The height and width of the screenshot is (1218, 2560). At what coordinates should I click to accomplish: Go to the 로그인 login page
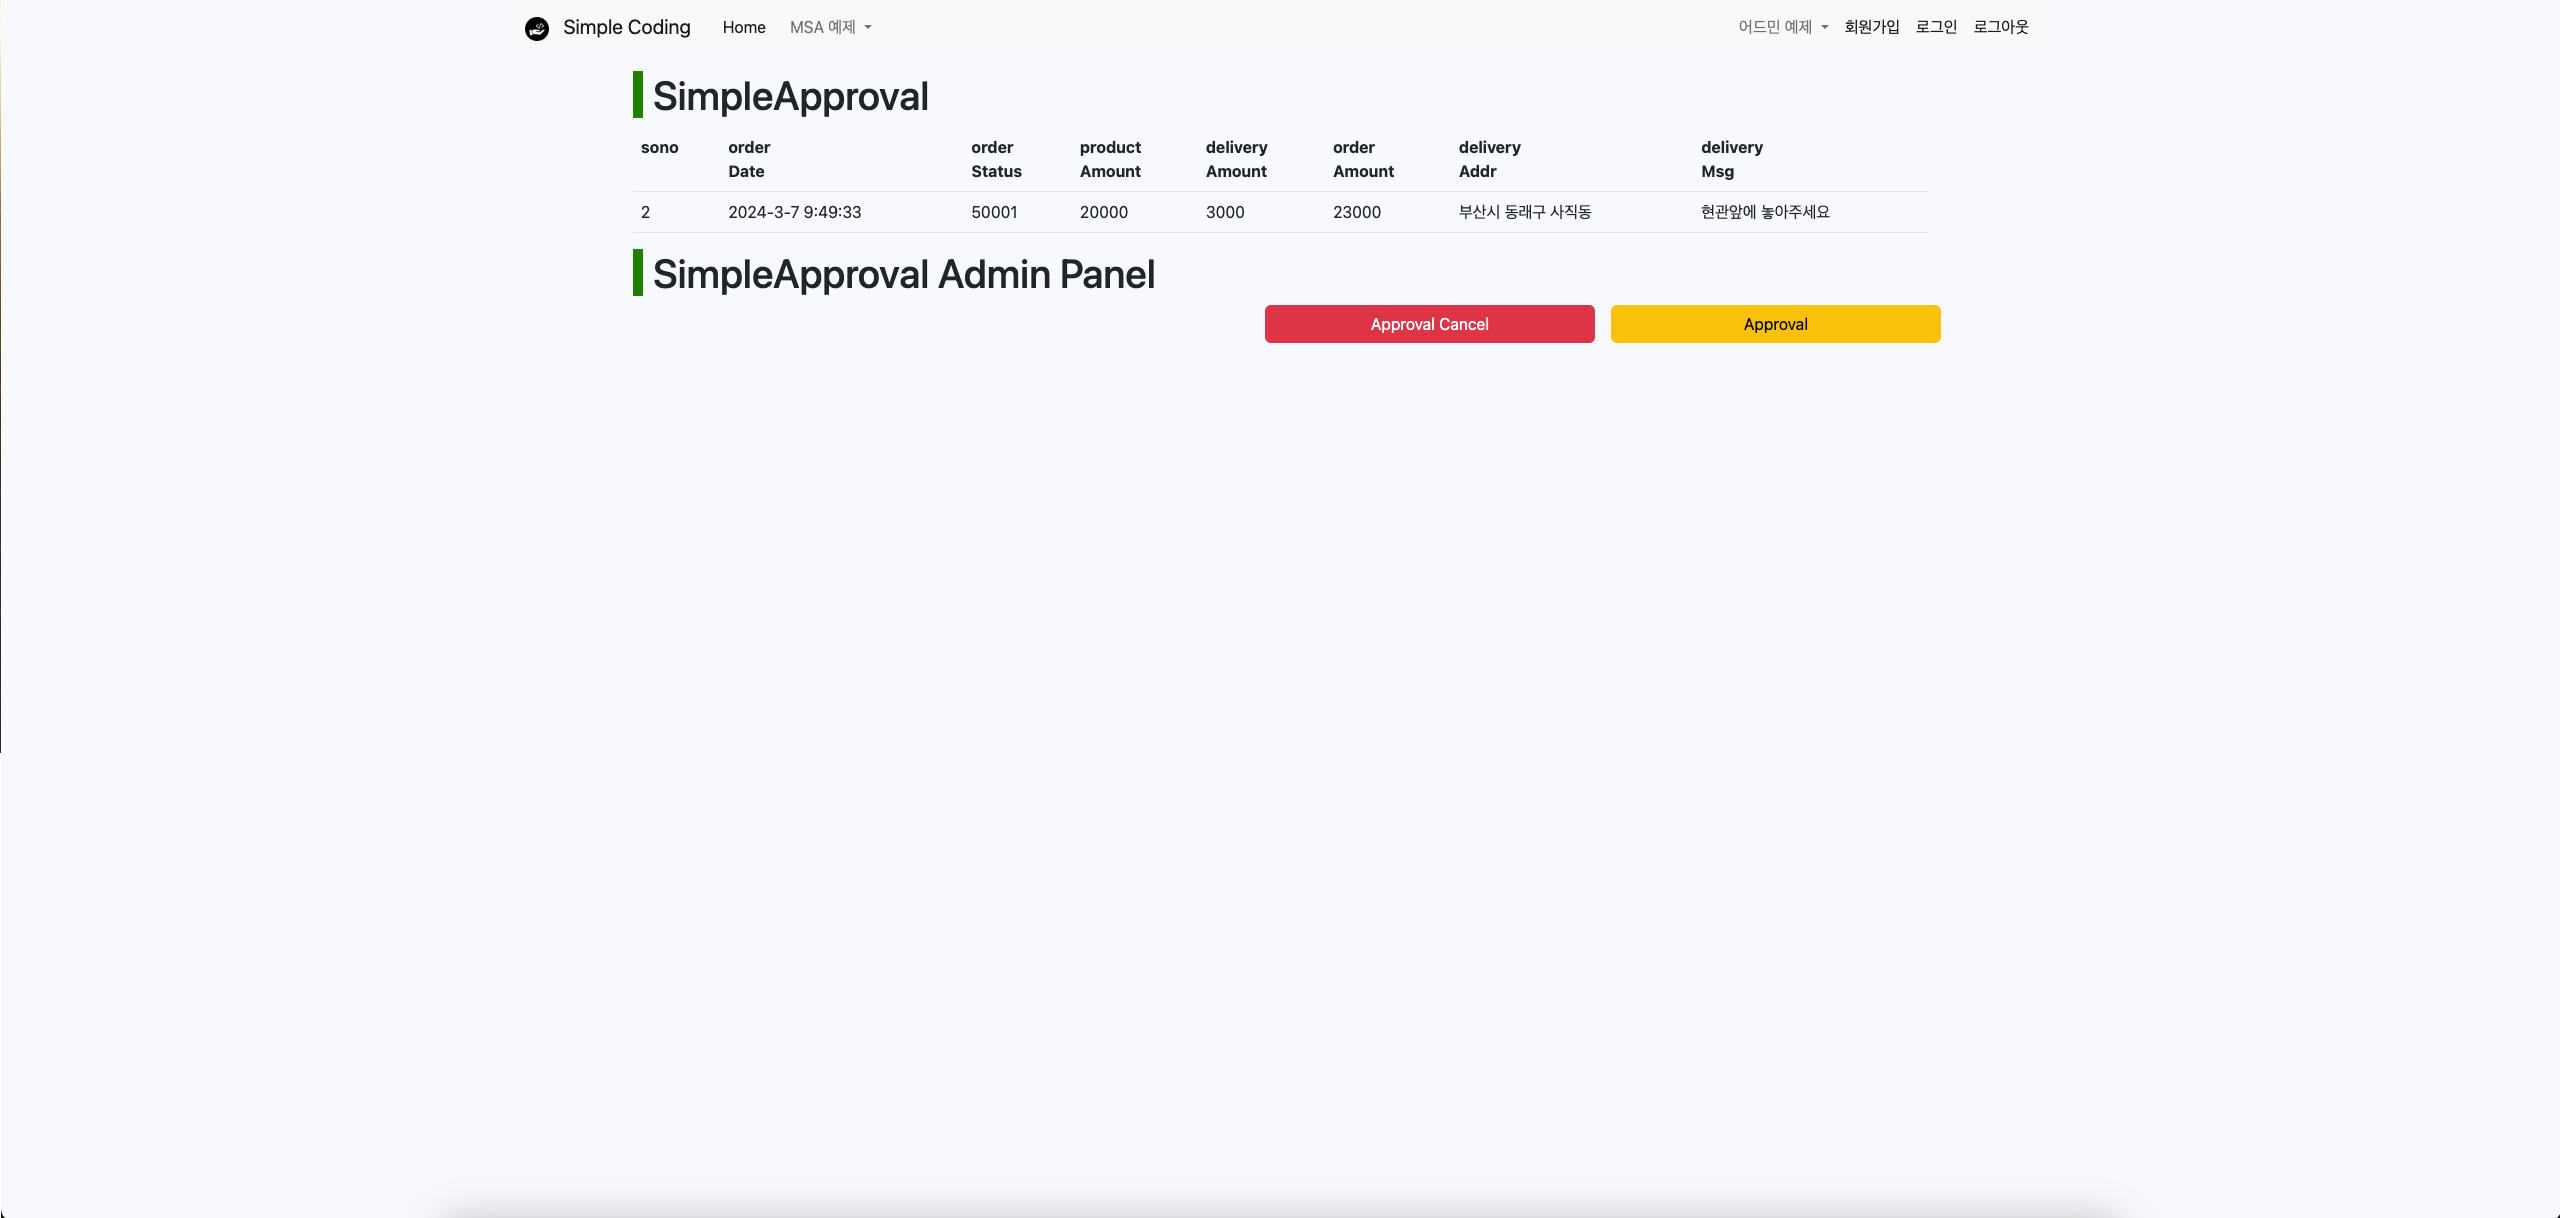coord(1935,27)
